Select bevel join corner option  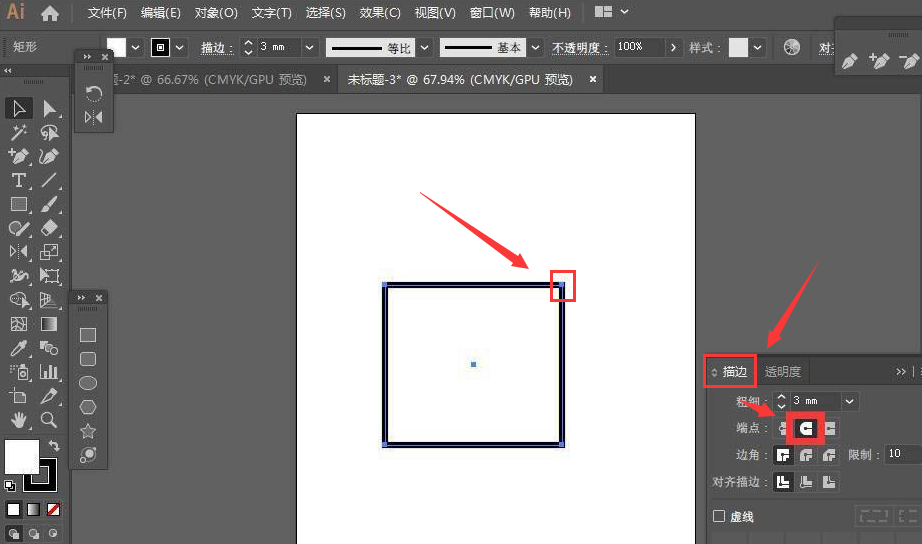pos(829,455)
